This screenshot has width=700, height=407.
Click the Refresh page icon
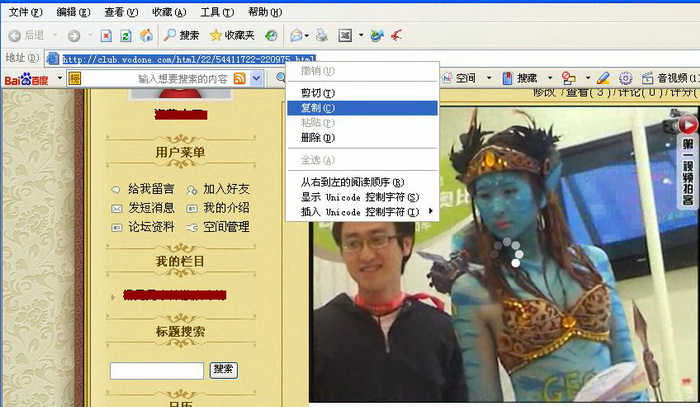(126, 35)
